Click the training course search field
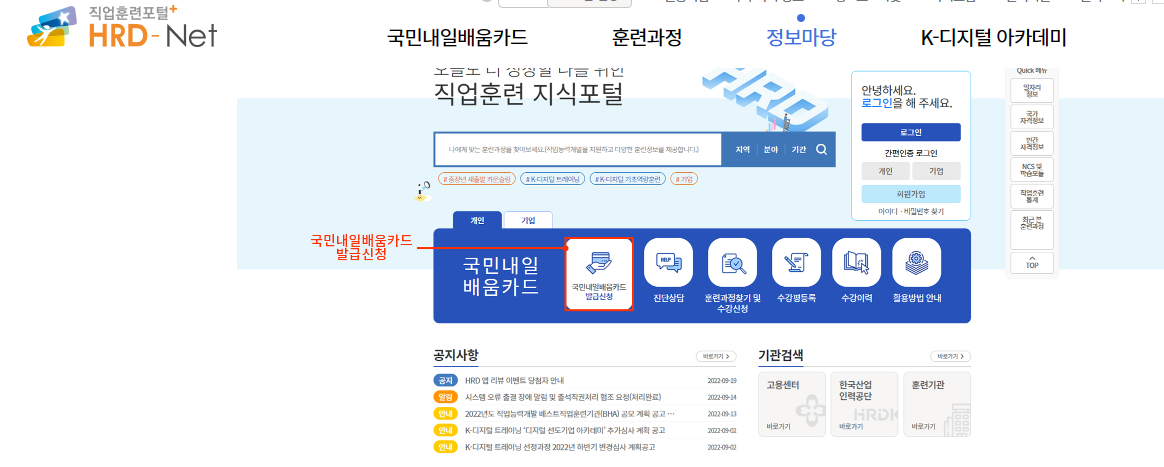This screenshot has width=1164, height=467. tap(578, 149)
